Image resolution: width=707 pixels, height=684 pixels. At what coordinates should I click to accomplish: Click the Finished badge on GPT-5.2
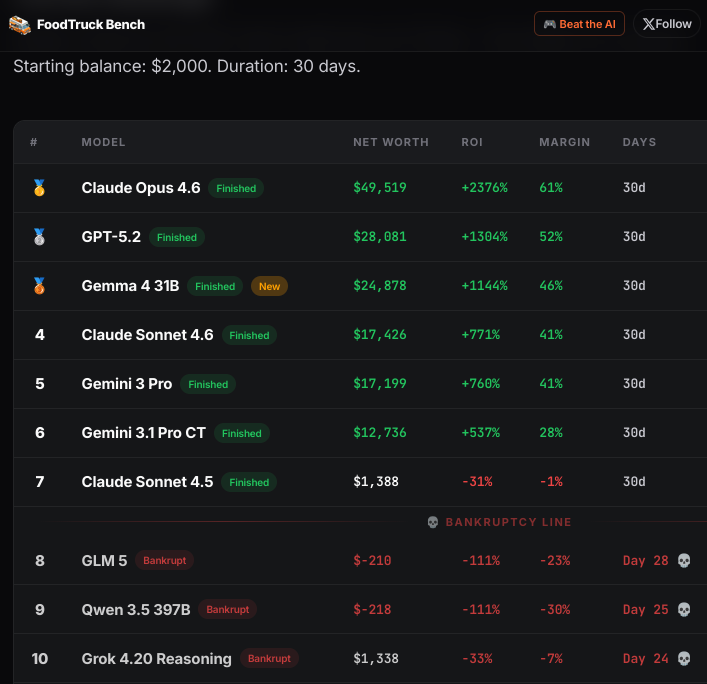(x=177, y=238)
